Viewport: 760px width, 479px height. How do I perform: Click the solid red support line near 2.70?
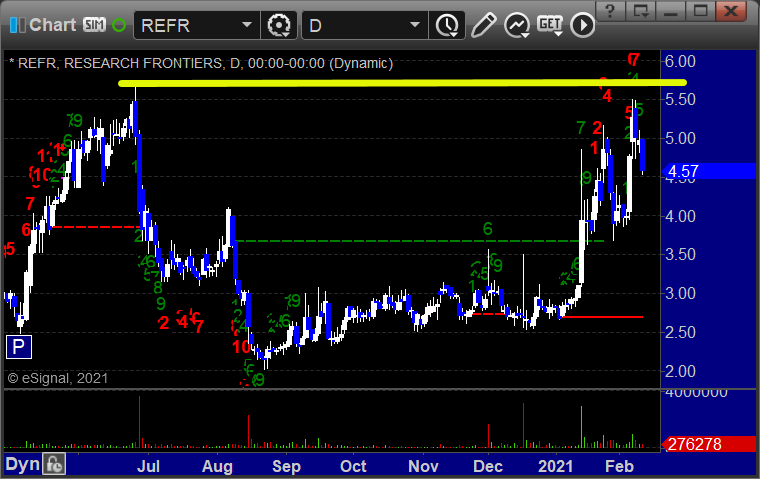602,317
